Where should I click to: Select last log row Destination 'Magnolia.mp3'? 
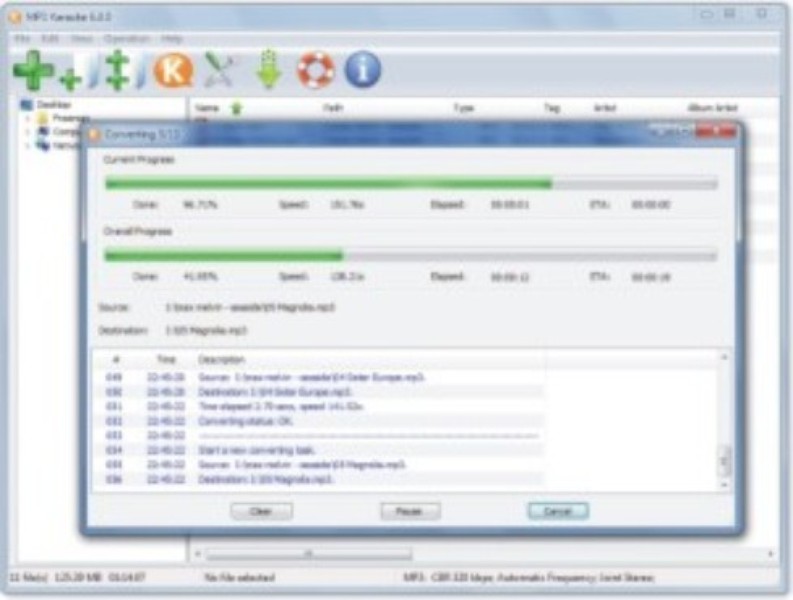319,480
